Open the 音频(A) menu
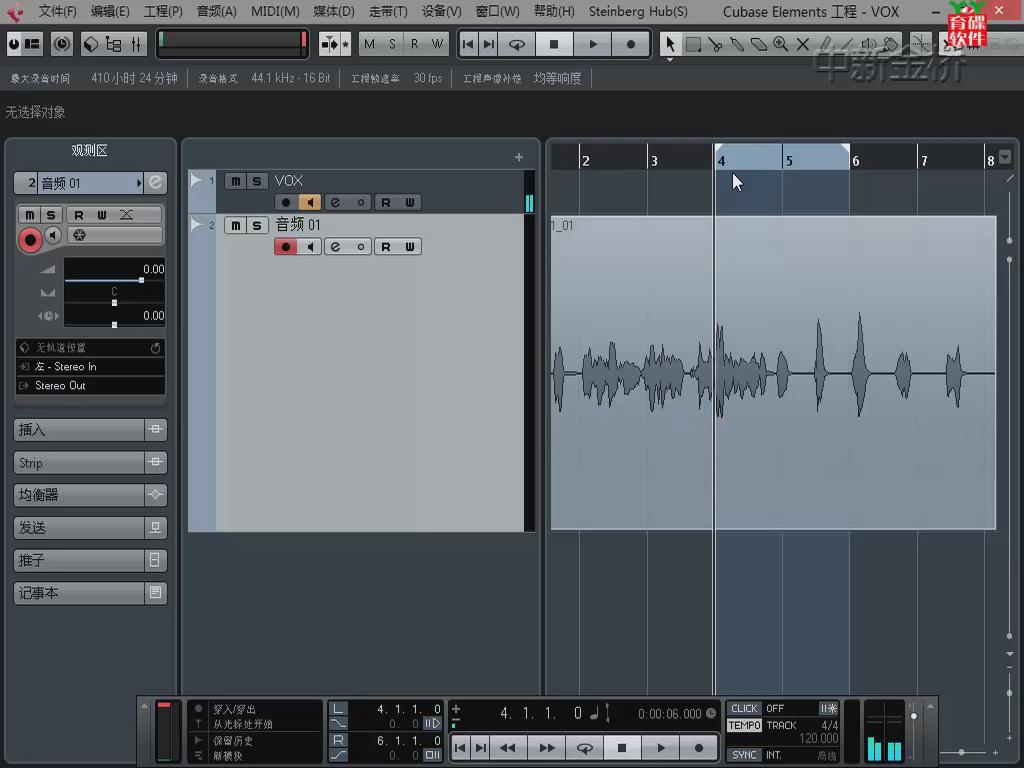The width and height of the screenshot is (1024, 768). (x=216, y=12)
